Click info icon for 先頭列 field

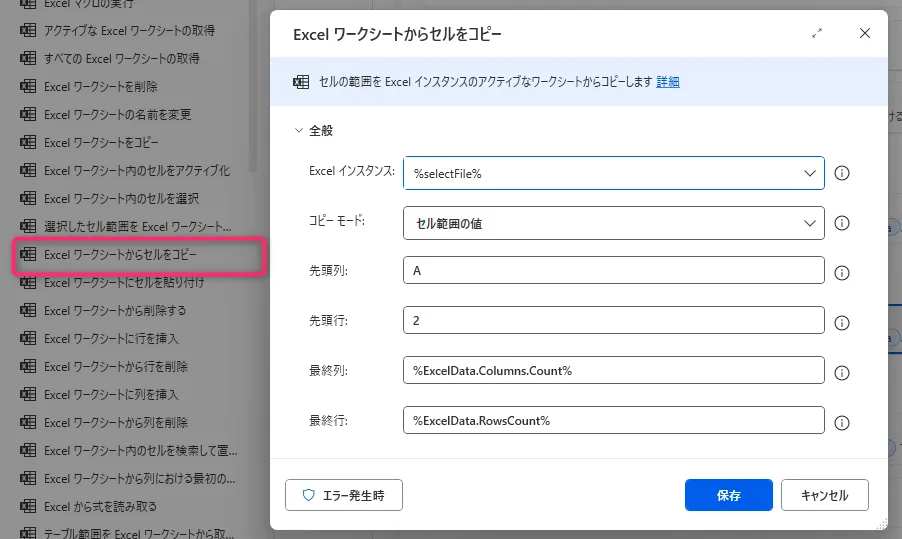click(x=842, y=272)
